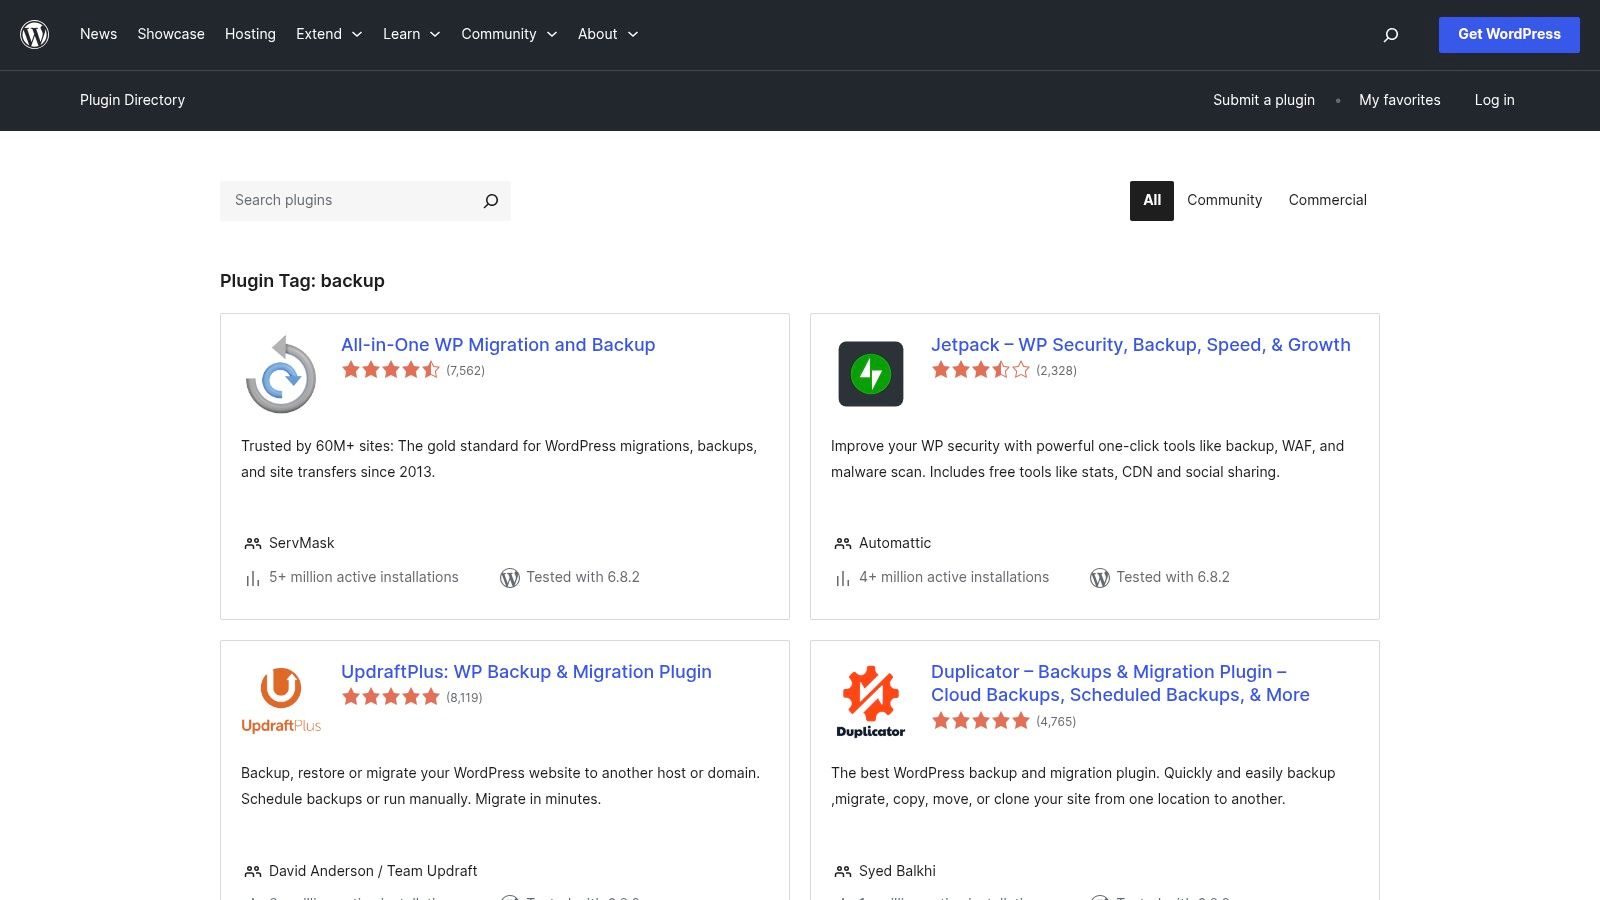Image resolution: width=1600 pixels, height=900 pixels.
Task: Expand the Community dropdown in top navigation
Action: [509, 34]
